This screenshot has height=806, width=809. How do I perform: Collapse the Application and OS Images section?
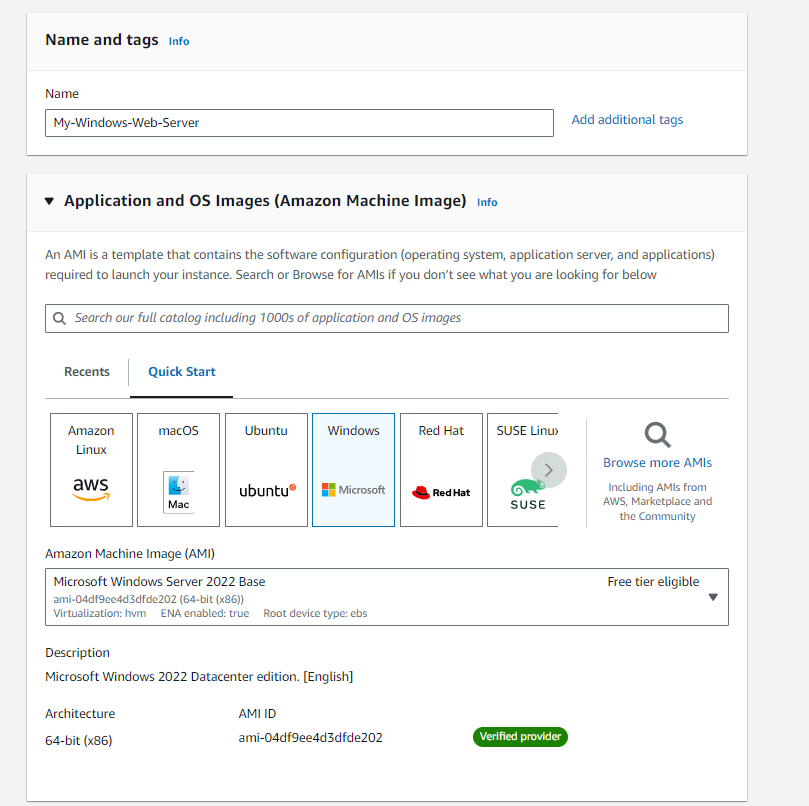click(x=49, y=200)
